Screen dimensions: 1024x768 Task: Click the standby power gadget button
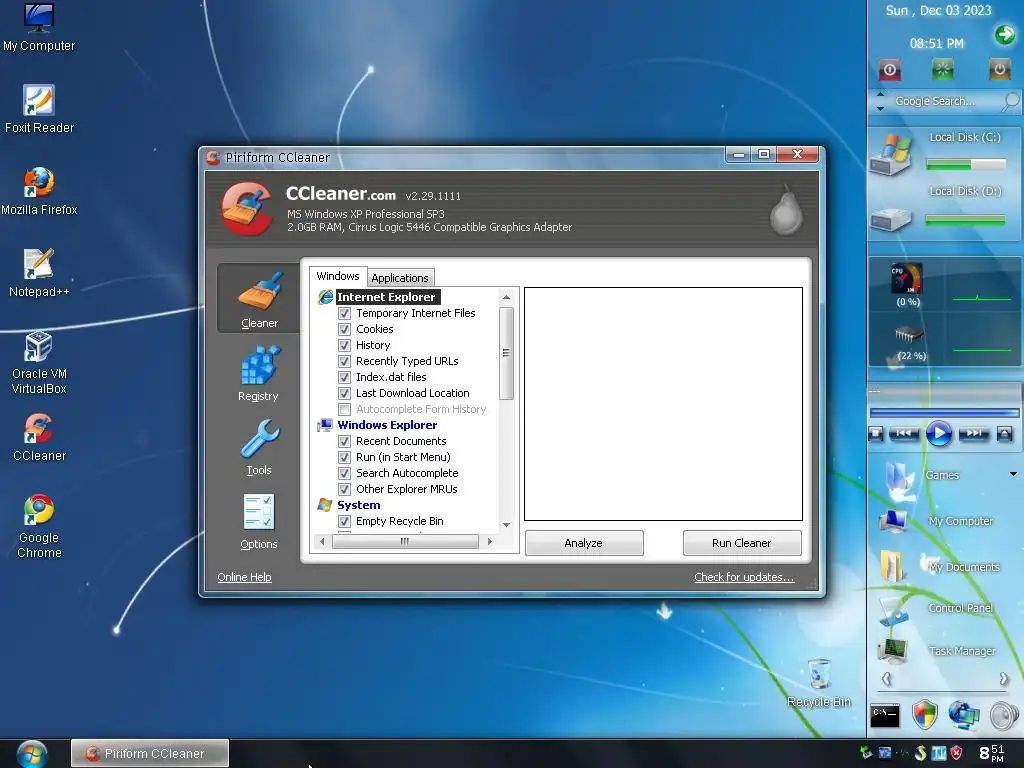pos(999,69)
